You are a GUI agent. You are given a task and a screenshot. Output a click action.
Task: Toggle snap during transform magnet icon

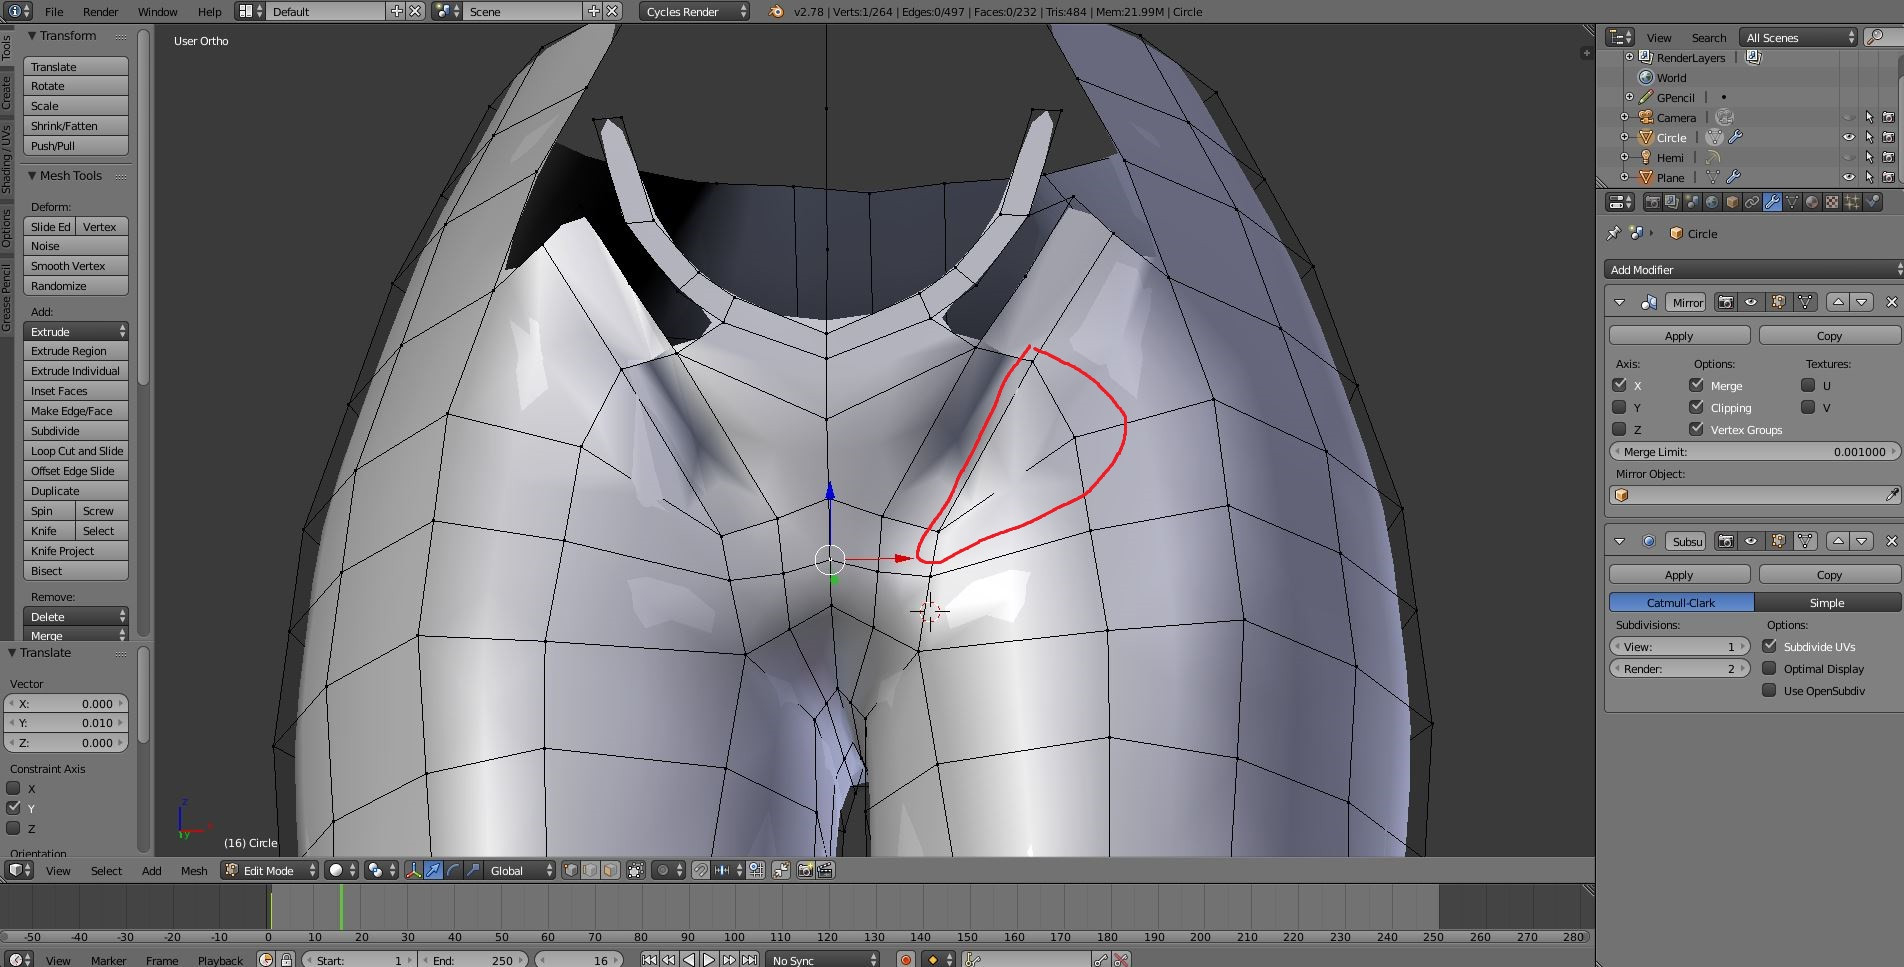[x=701, y=871]
